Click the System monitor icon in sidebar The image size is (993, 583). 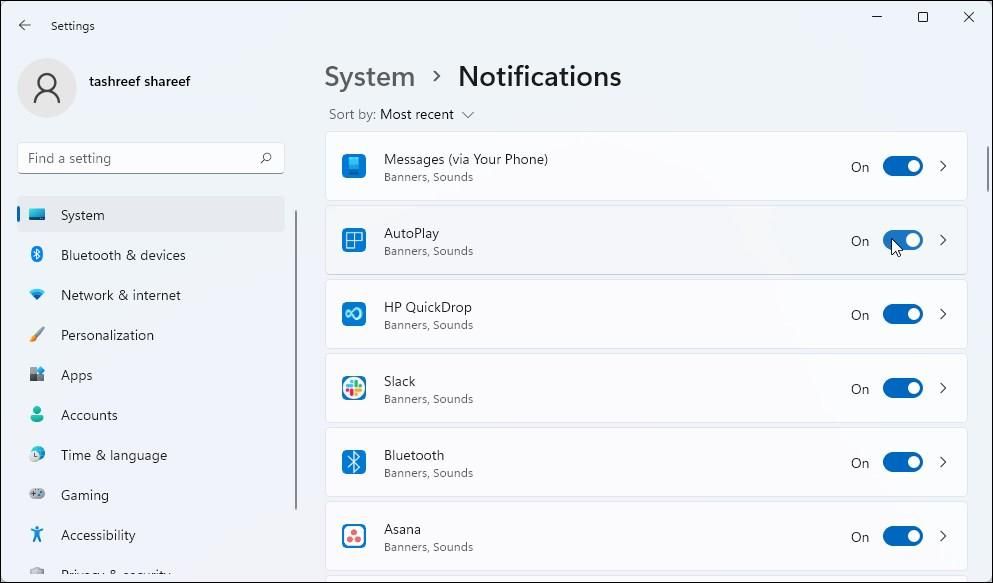click(x=37, y=215)
